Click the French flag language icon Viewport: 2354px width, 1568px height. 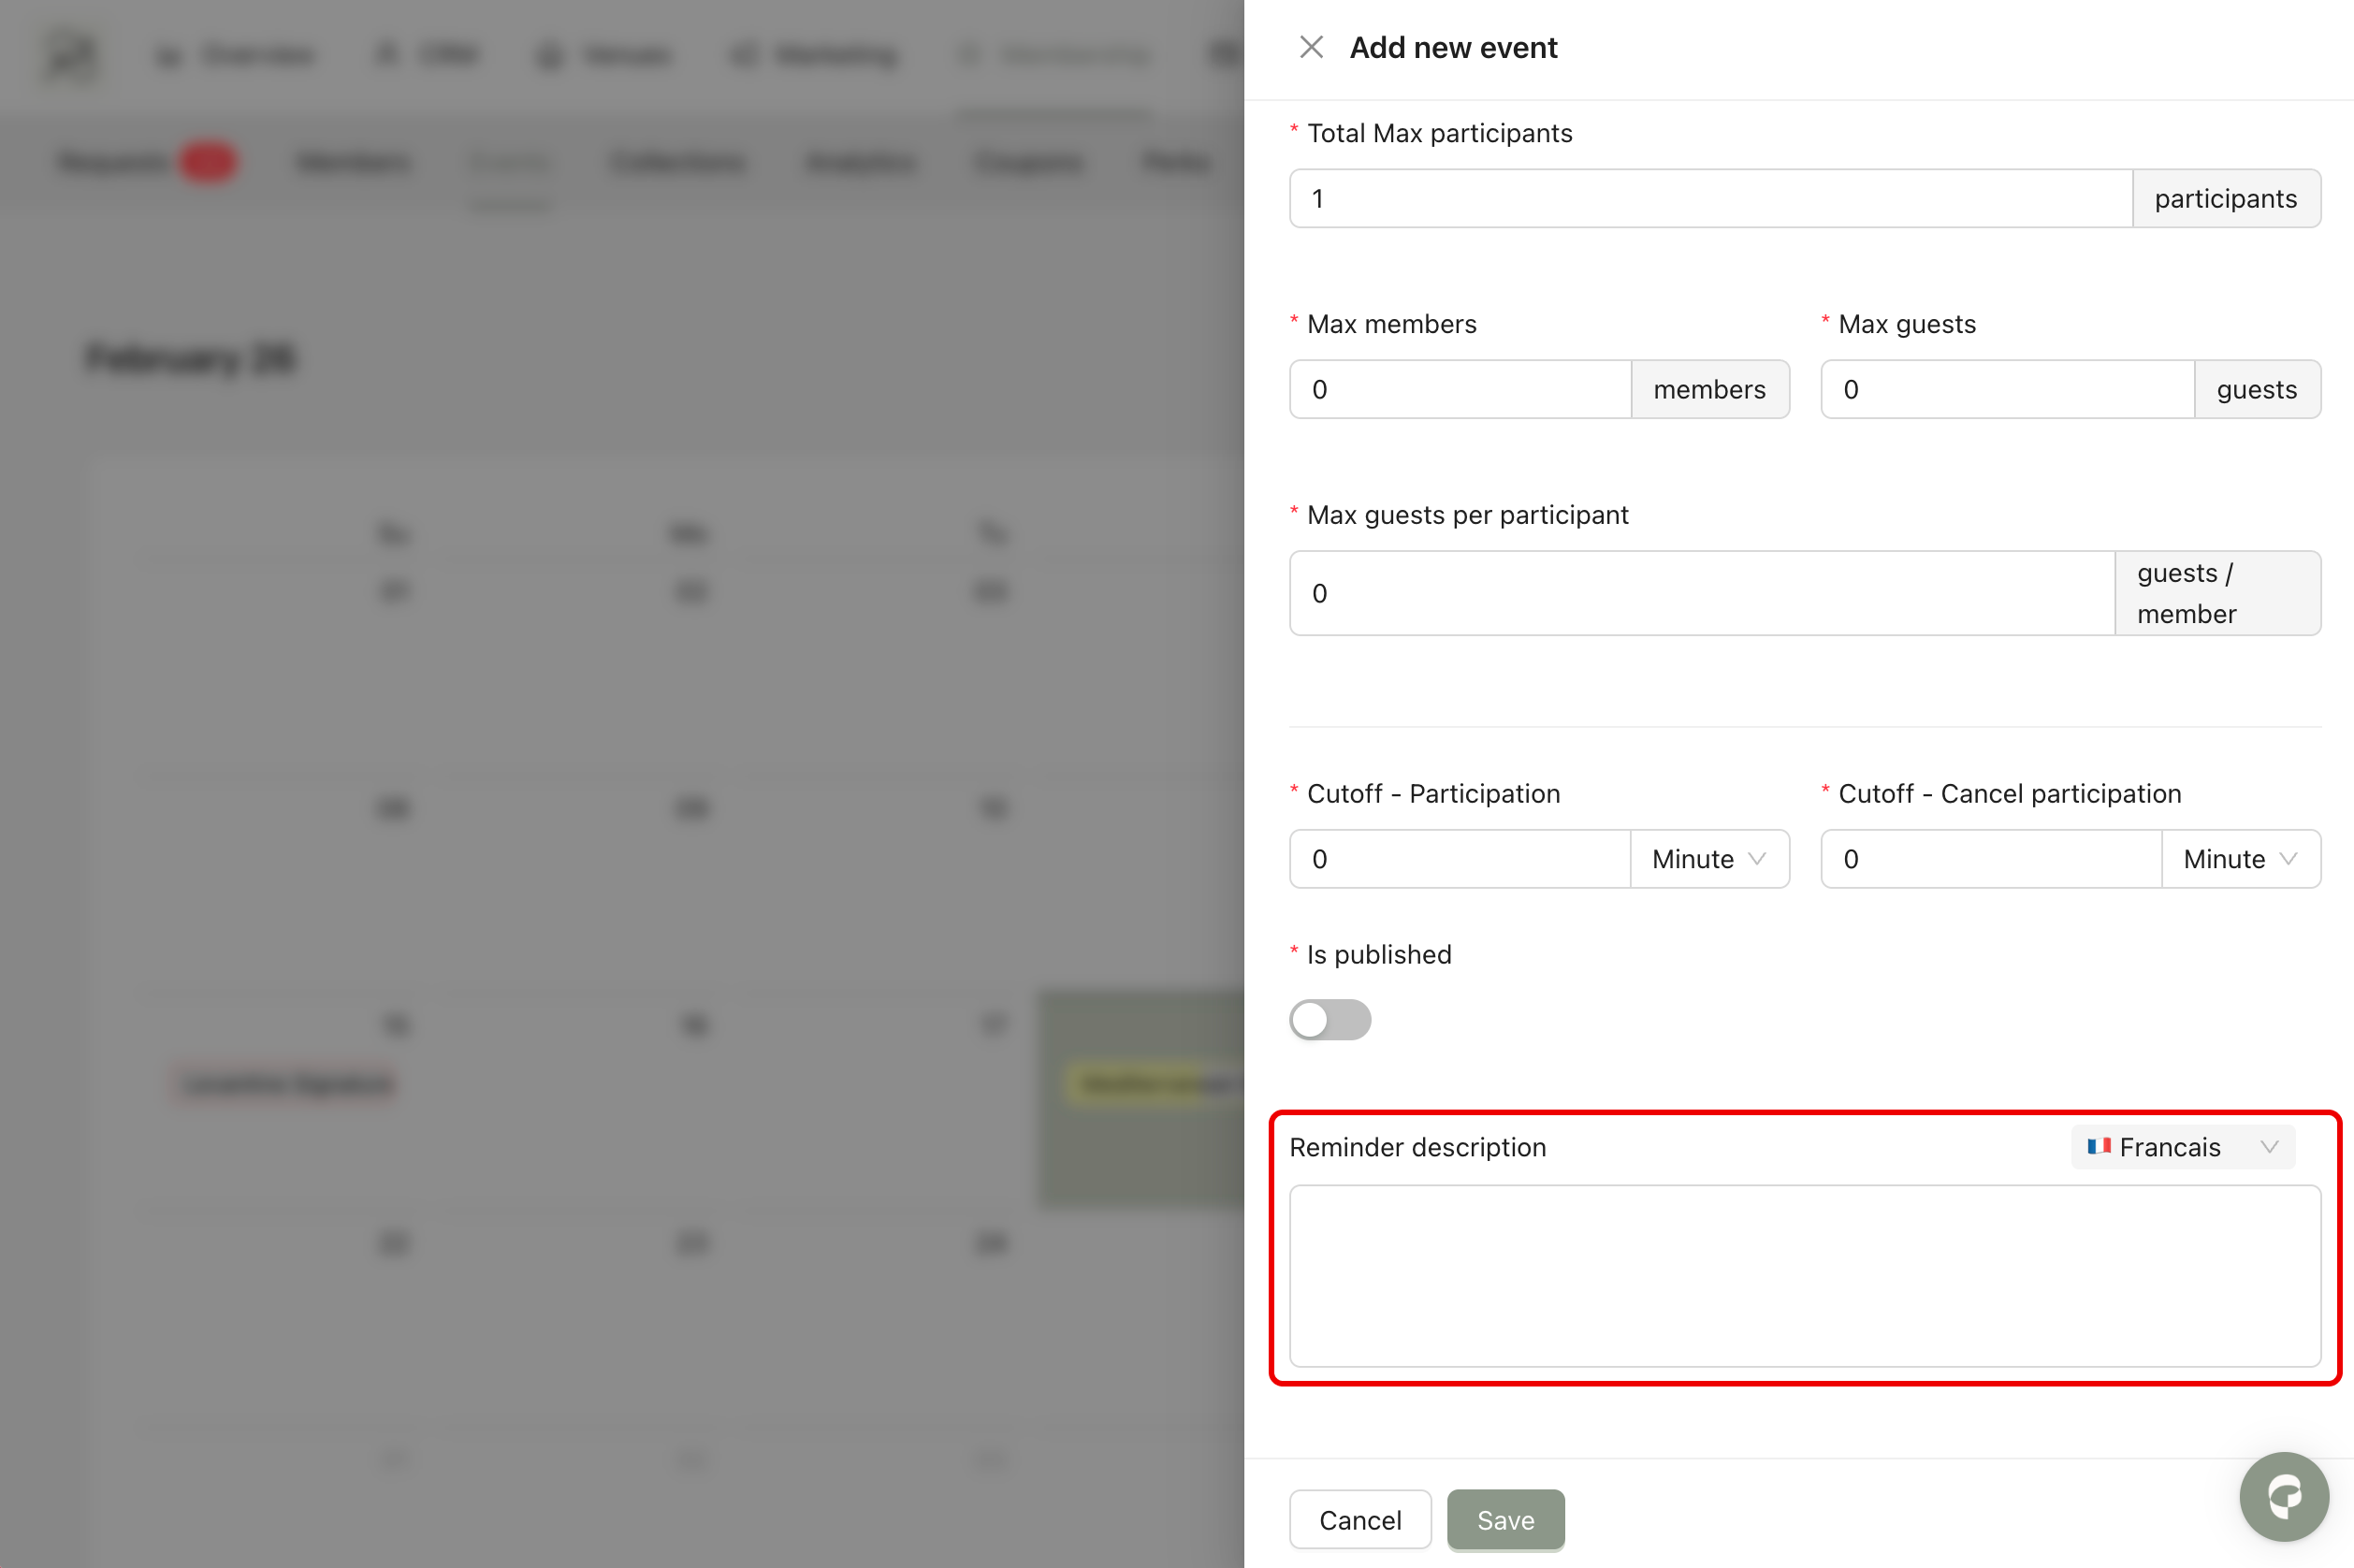pyautogui.click(x=2098, y=1146)
